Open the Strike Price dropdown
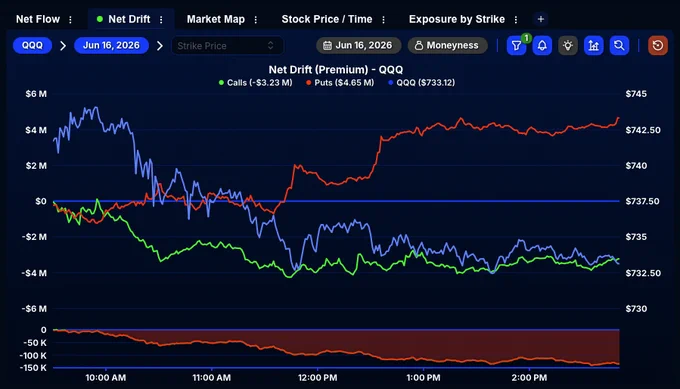Image resolution: width=680 pixels, height=389 pixels. (227, 46)
